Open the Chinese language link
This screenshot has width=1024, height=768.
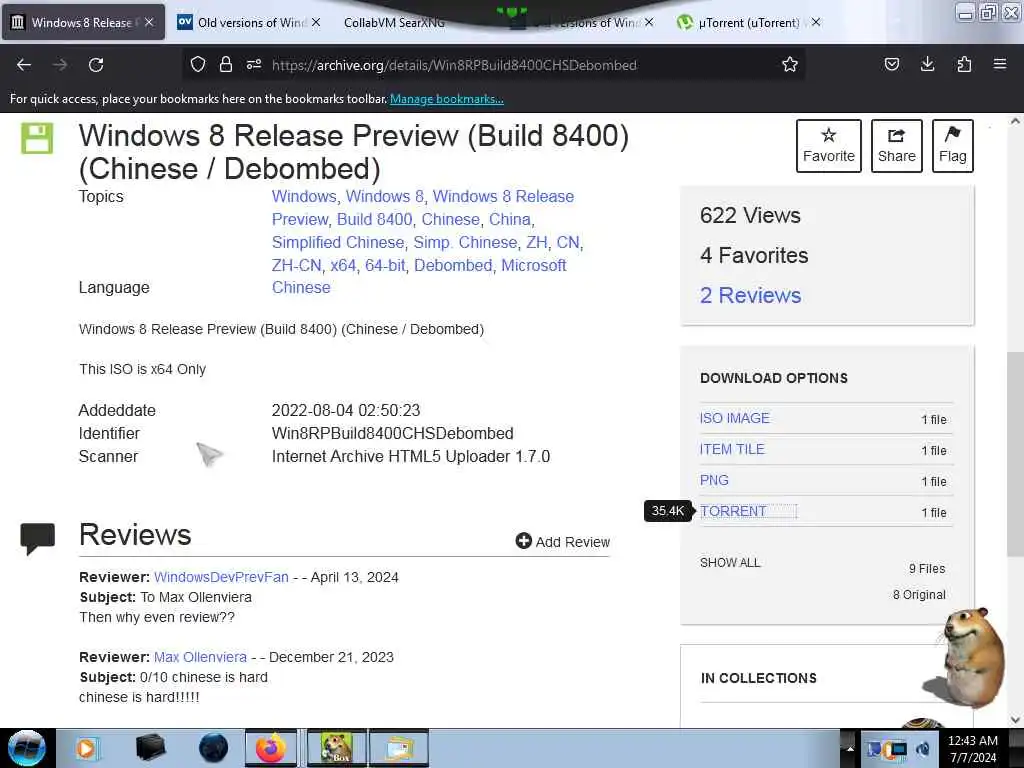[301, 287]
